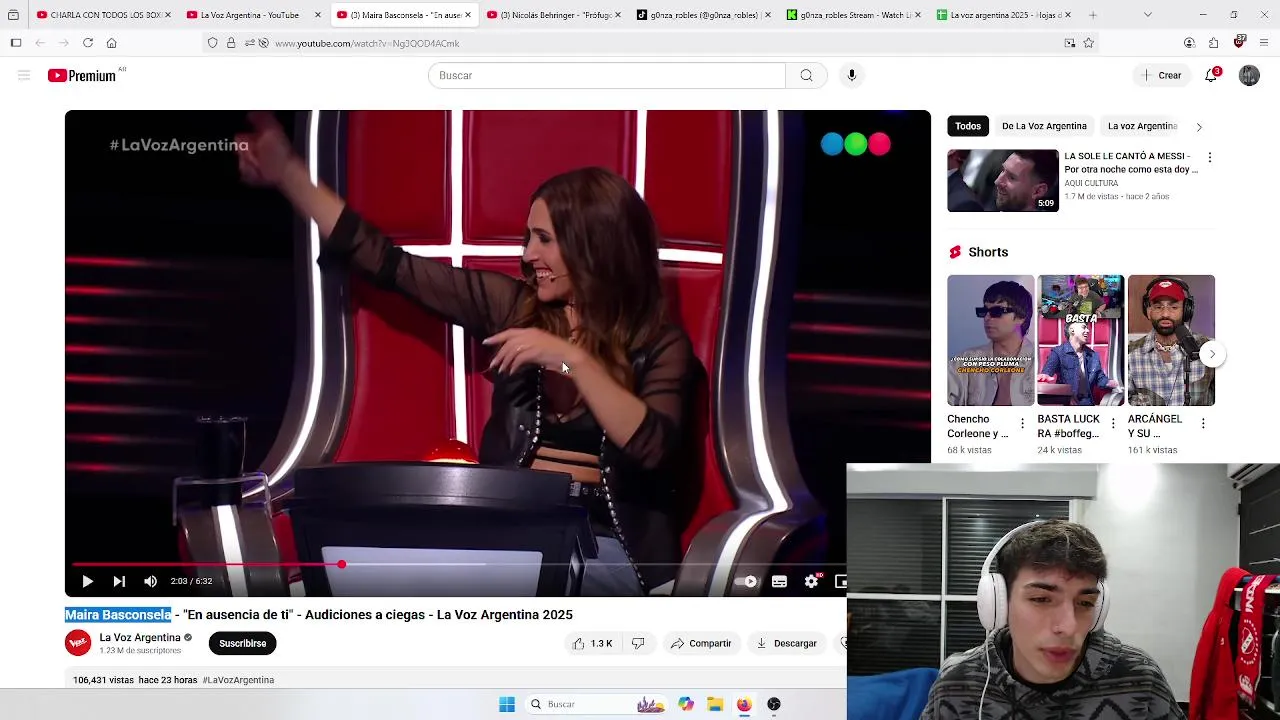Open Windows Start menu
Screen dimensions: 1280x720
(507, 704)
